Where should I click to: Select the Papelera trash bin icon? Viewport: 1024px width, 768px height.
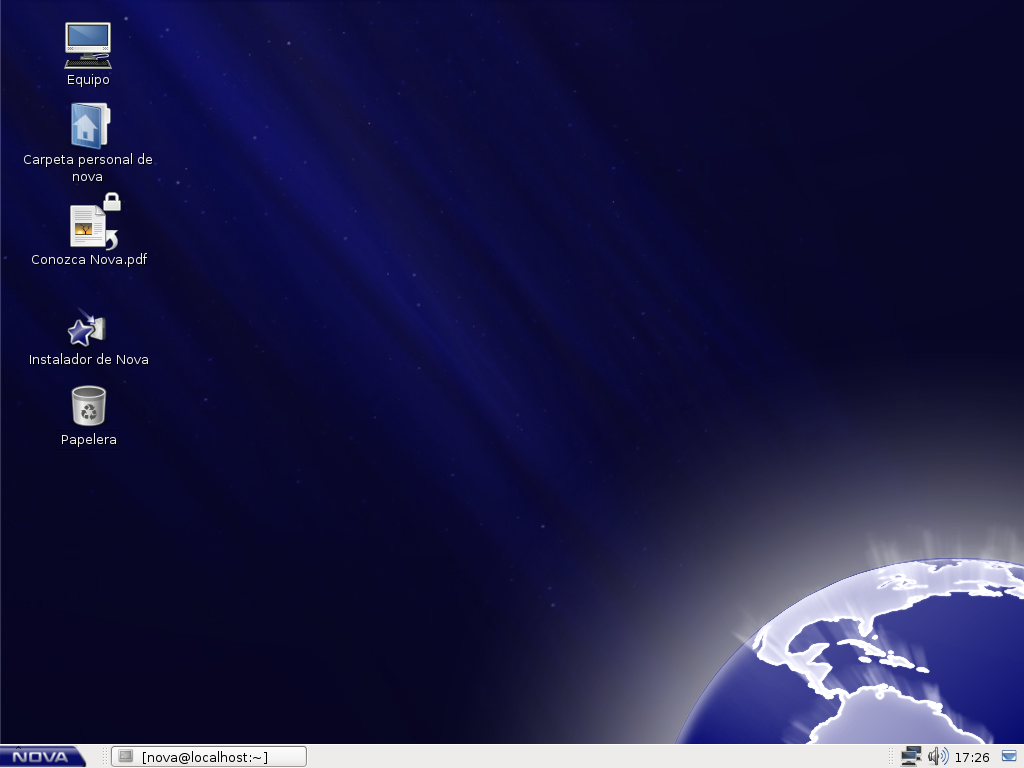tap(88, 407)
